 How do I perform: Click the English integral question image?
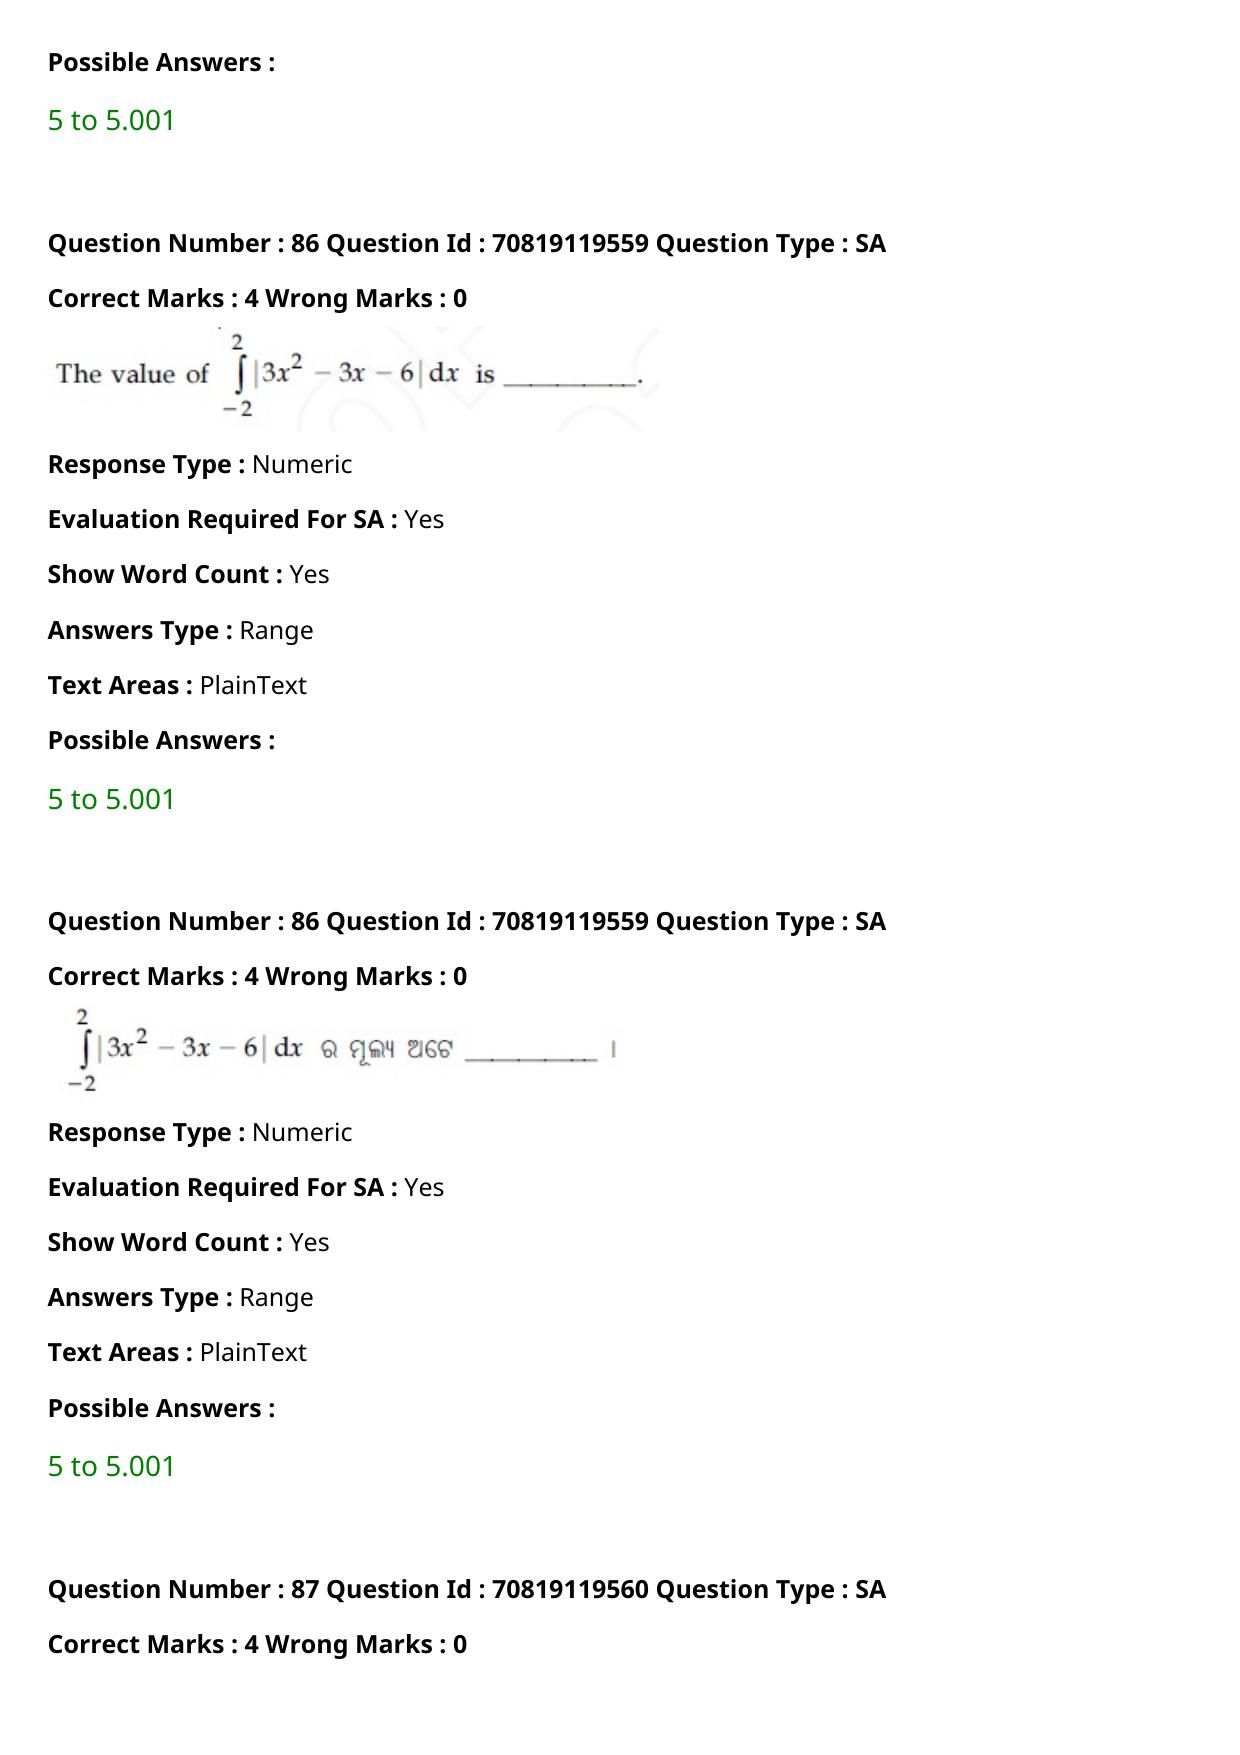[353, 377]
